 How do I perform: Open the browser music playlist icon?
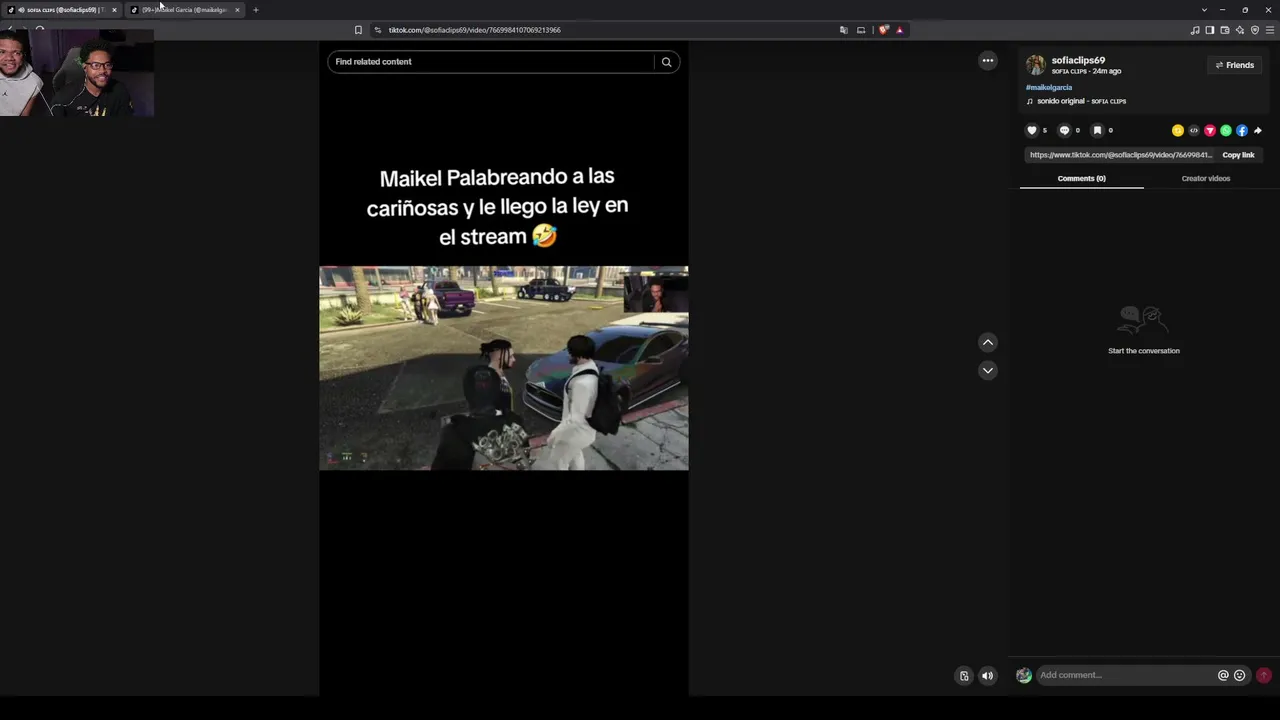(x=1195, y=30)
